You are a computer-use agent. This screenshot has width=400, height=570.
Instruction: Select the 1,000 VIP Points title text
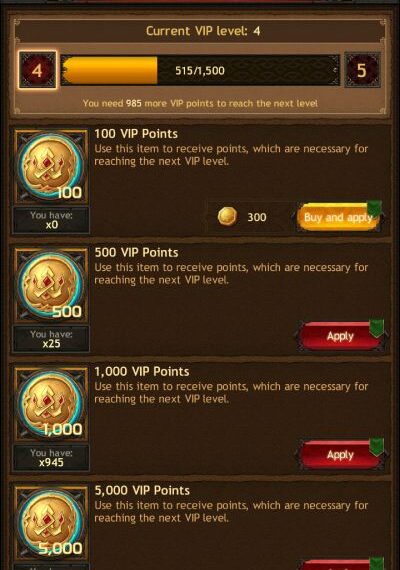tap(142, 372)
